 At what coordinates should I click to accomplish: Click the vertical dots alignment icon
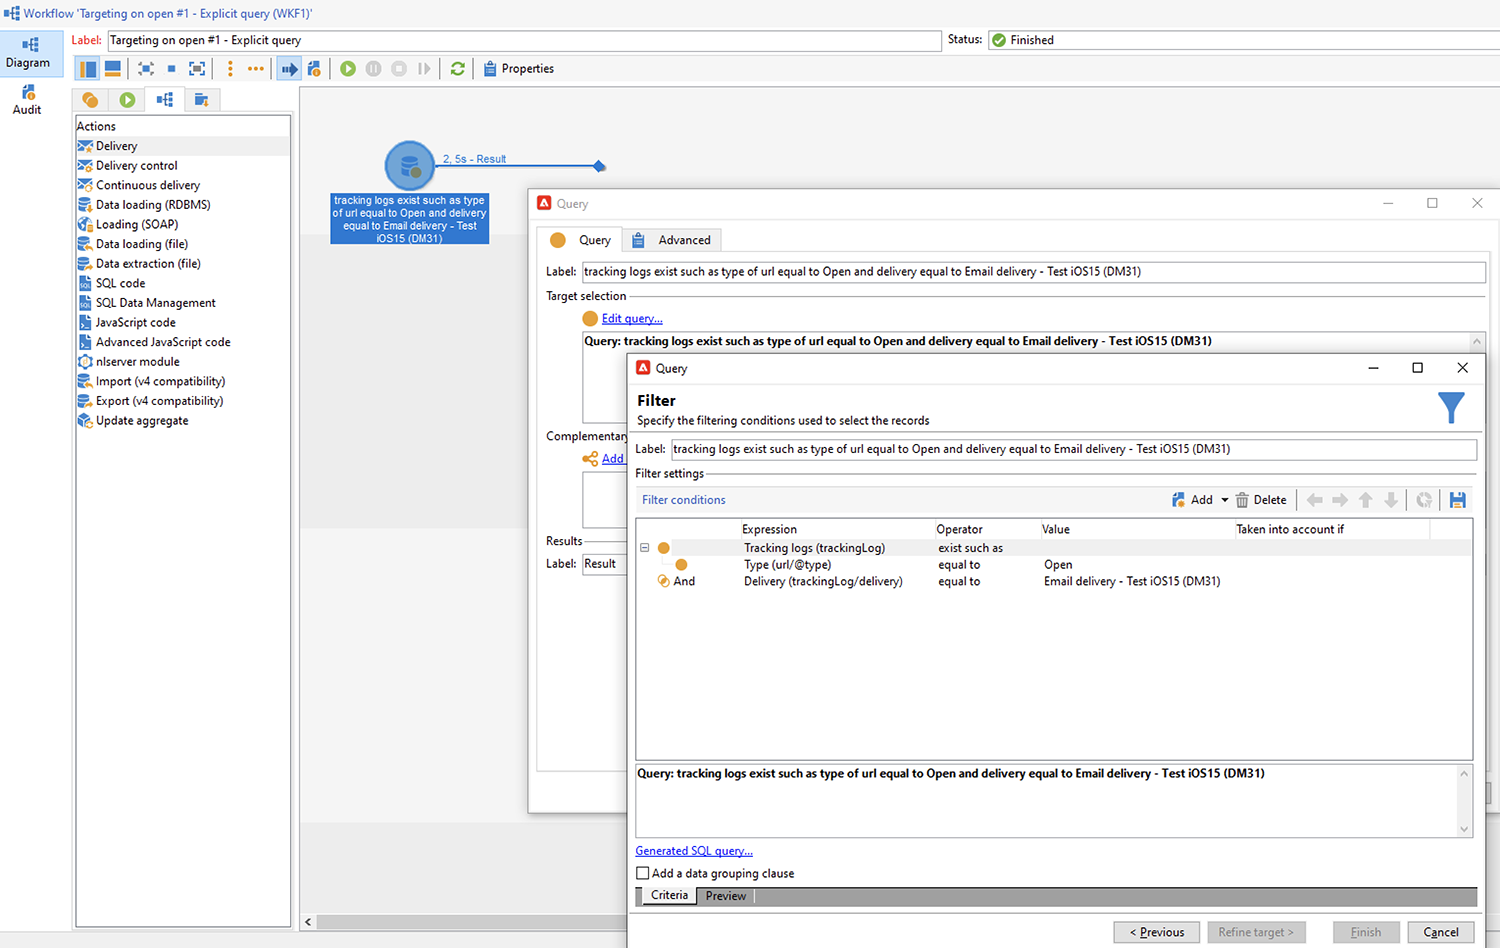(x=230, y=69)
